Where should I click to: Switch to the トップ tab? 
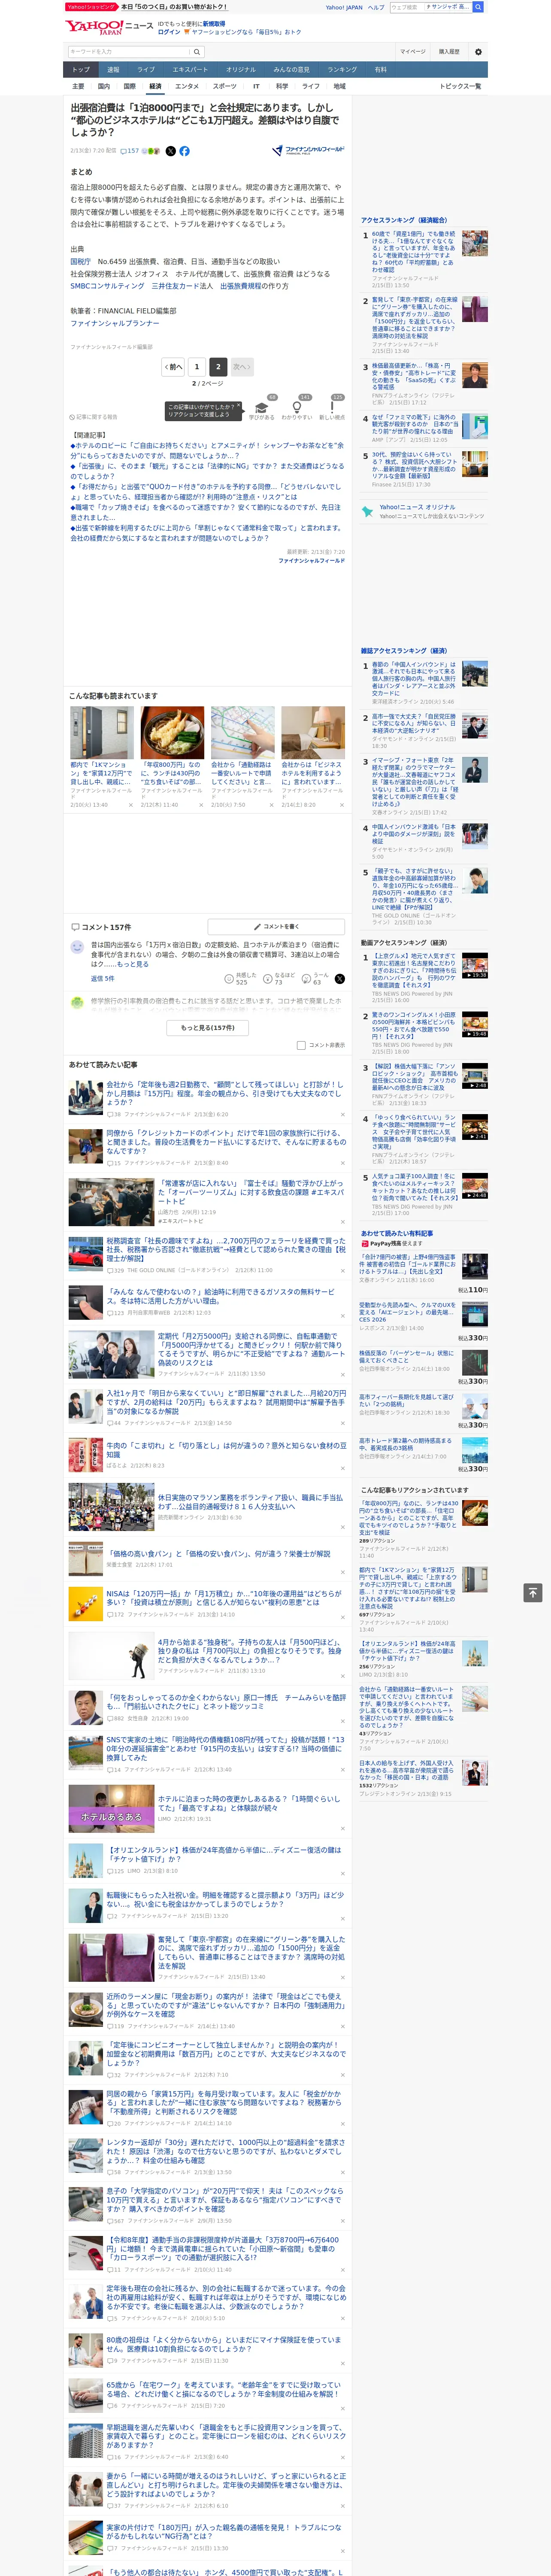(81, 70)
